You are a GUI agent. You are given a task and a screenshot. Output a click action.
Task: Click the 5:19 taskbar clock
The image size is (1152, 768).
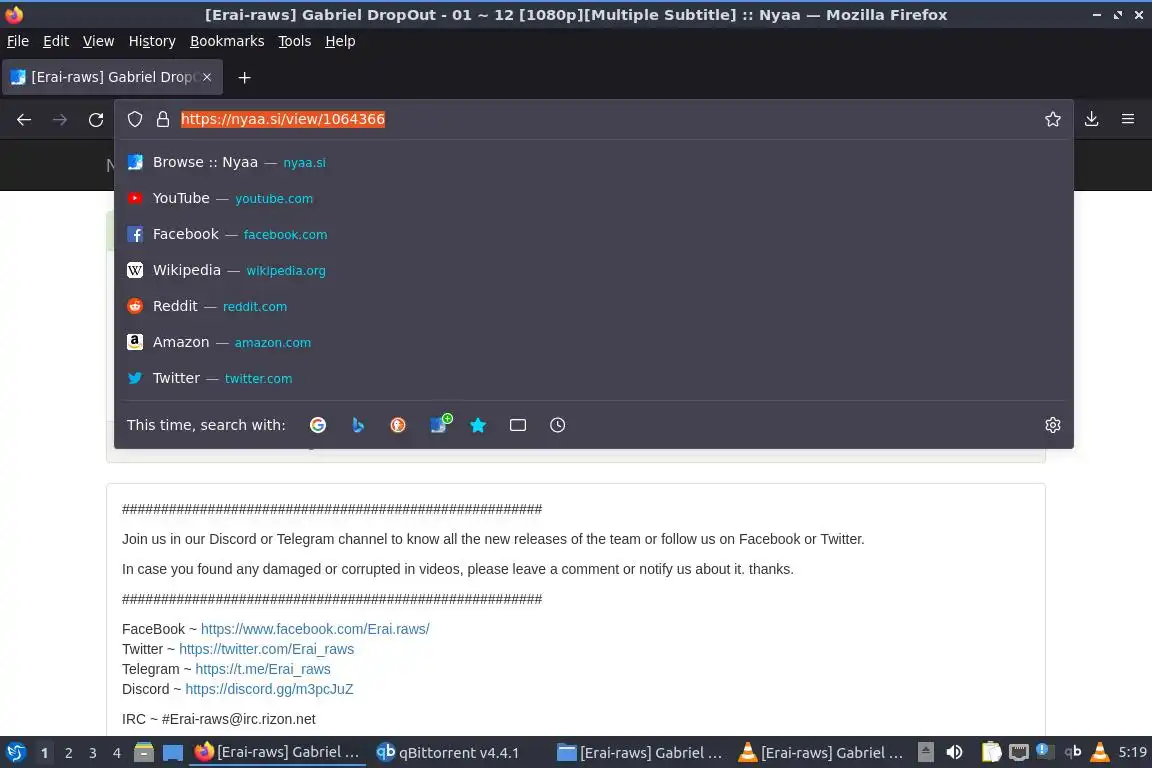coord(1132,753)
